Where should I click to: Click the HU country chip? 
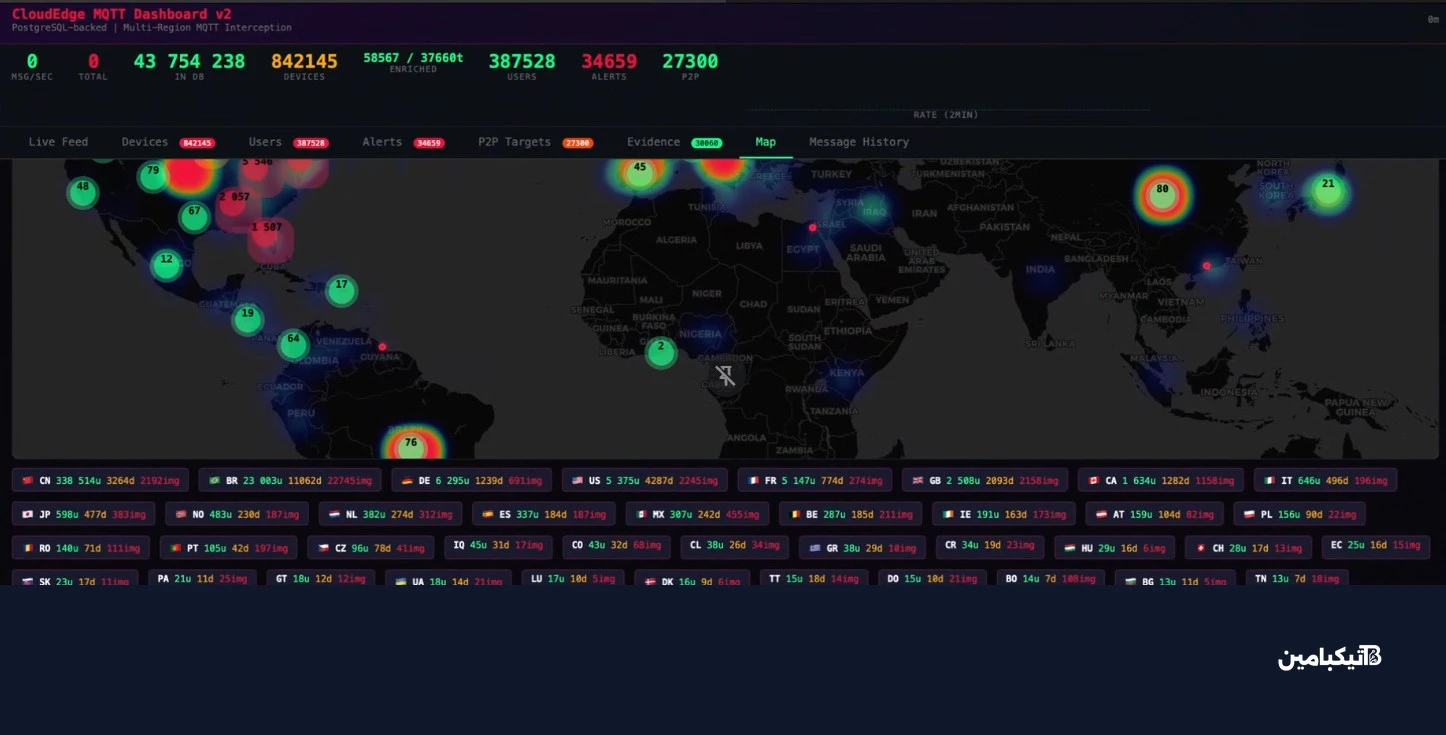tap(1114, 548)
